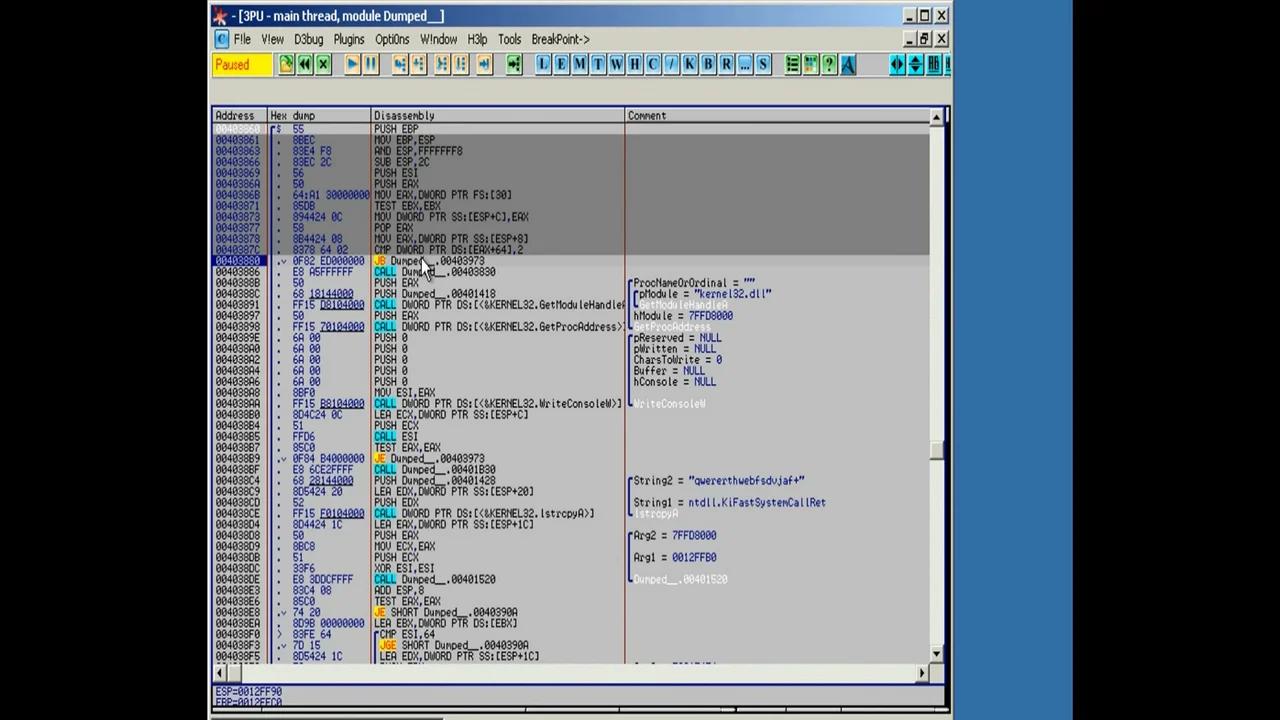
Task: Open the Options menu
Action: click(391, 39)
